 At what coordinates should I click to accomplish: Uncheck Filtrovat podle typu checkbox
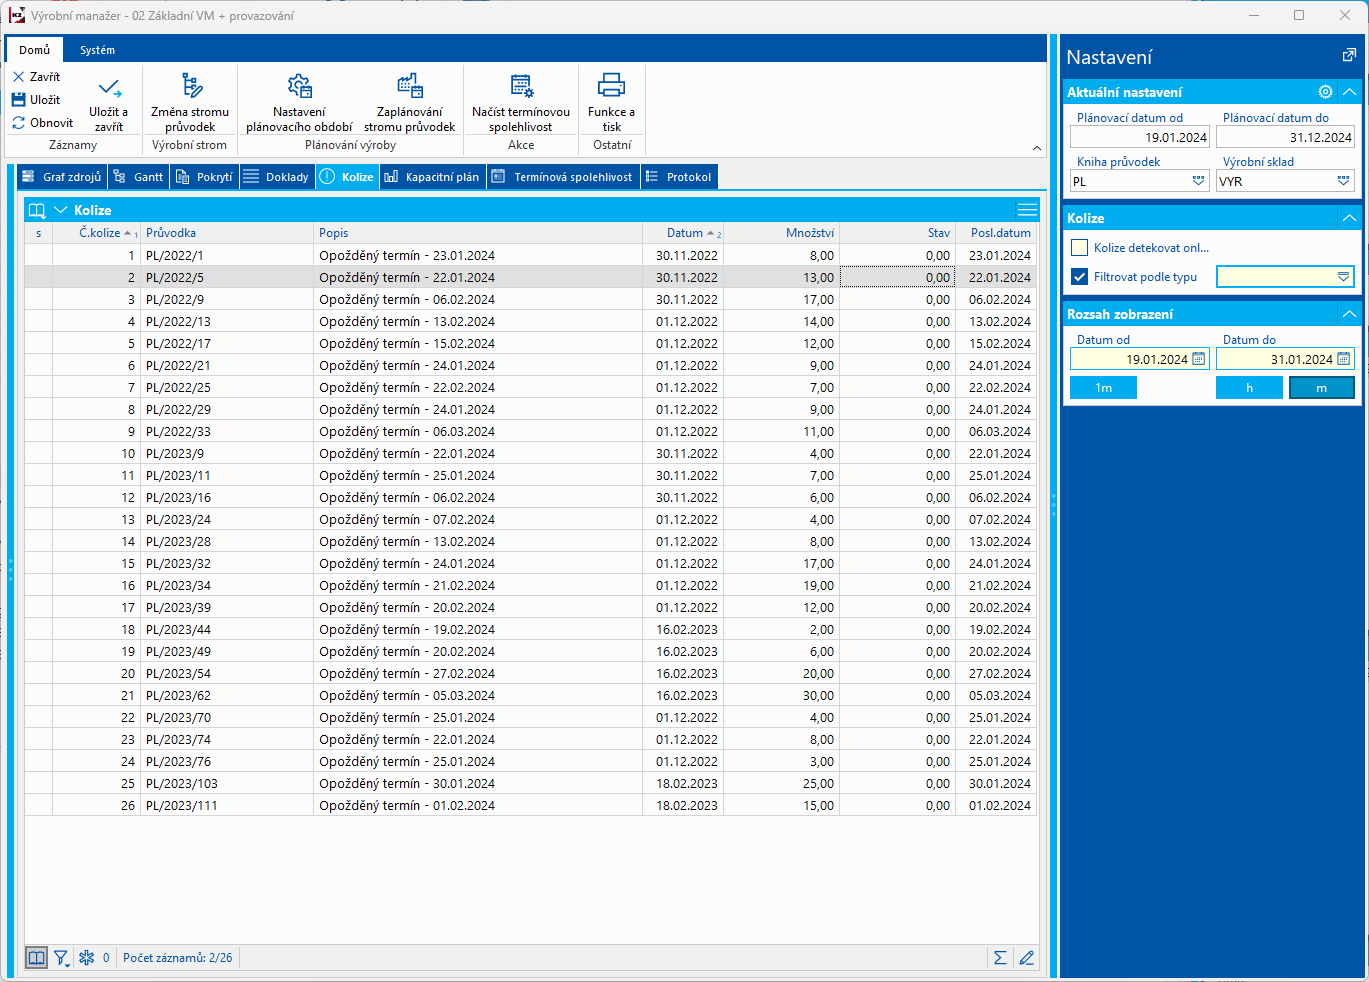click(x=1079, y=277)
